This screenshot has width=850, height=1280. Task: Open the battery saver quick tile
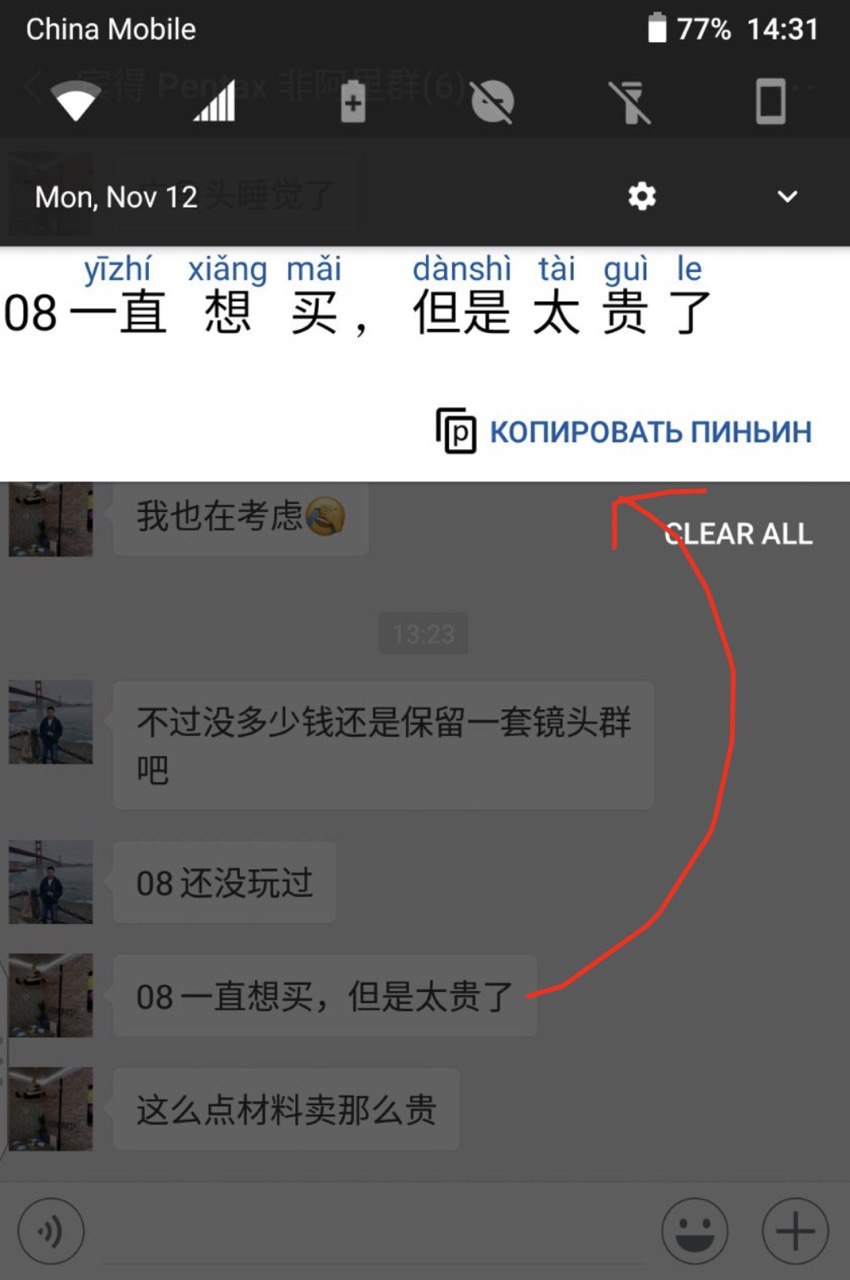point(353,101)
